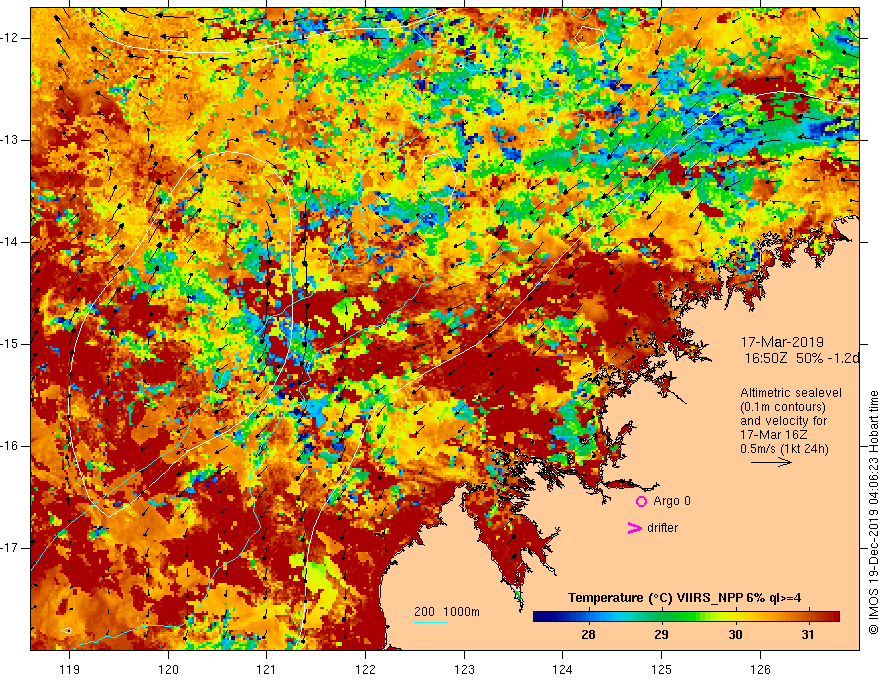This screenshot has width=880, height=680.
Task: Click the '17-Mar 16Z' legend line
Action: [776, 435]
